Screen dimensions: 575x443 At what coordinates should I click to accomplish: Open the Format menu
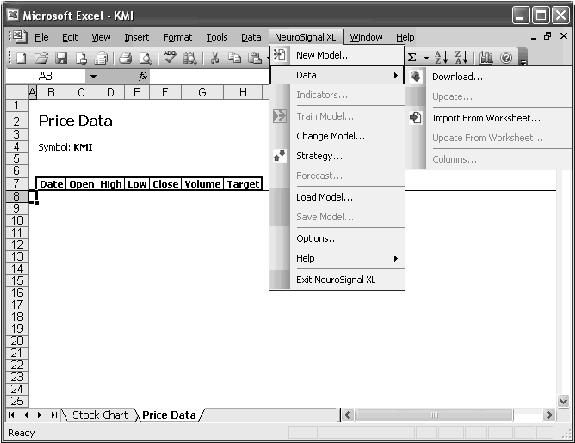point(177,37)
